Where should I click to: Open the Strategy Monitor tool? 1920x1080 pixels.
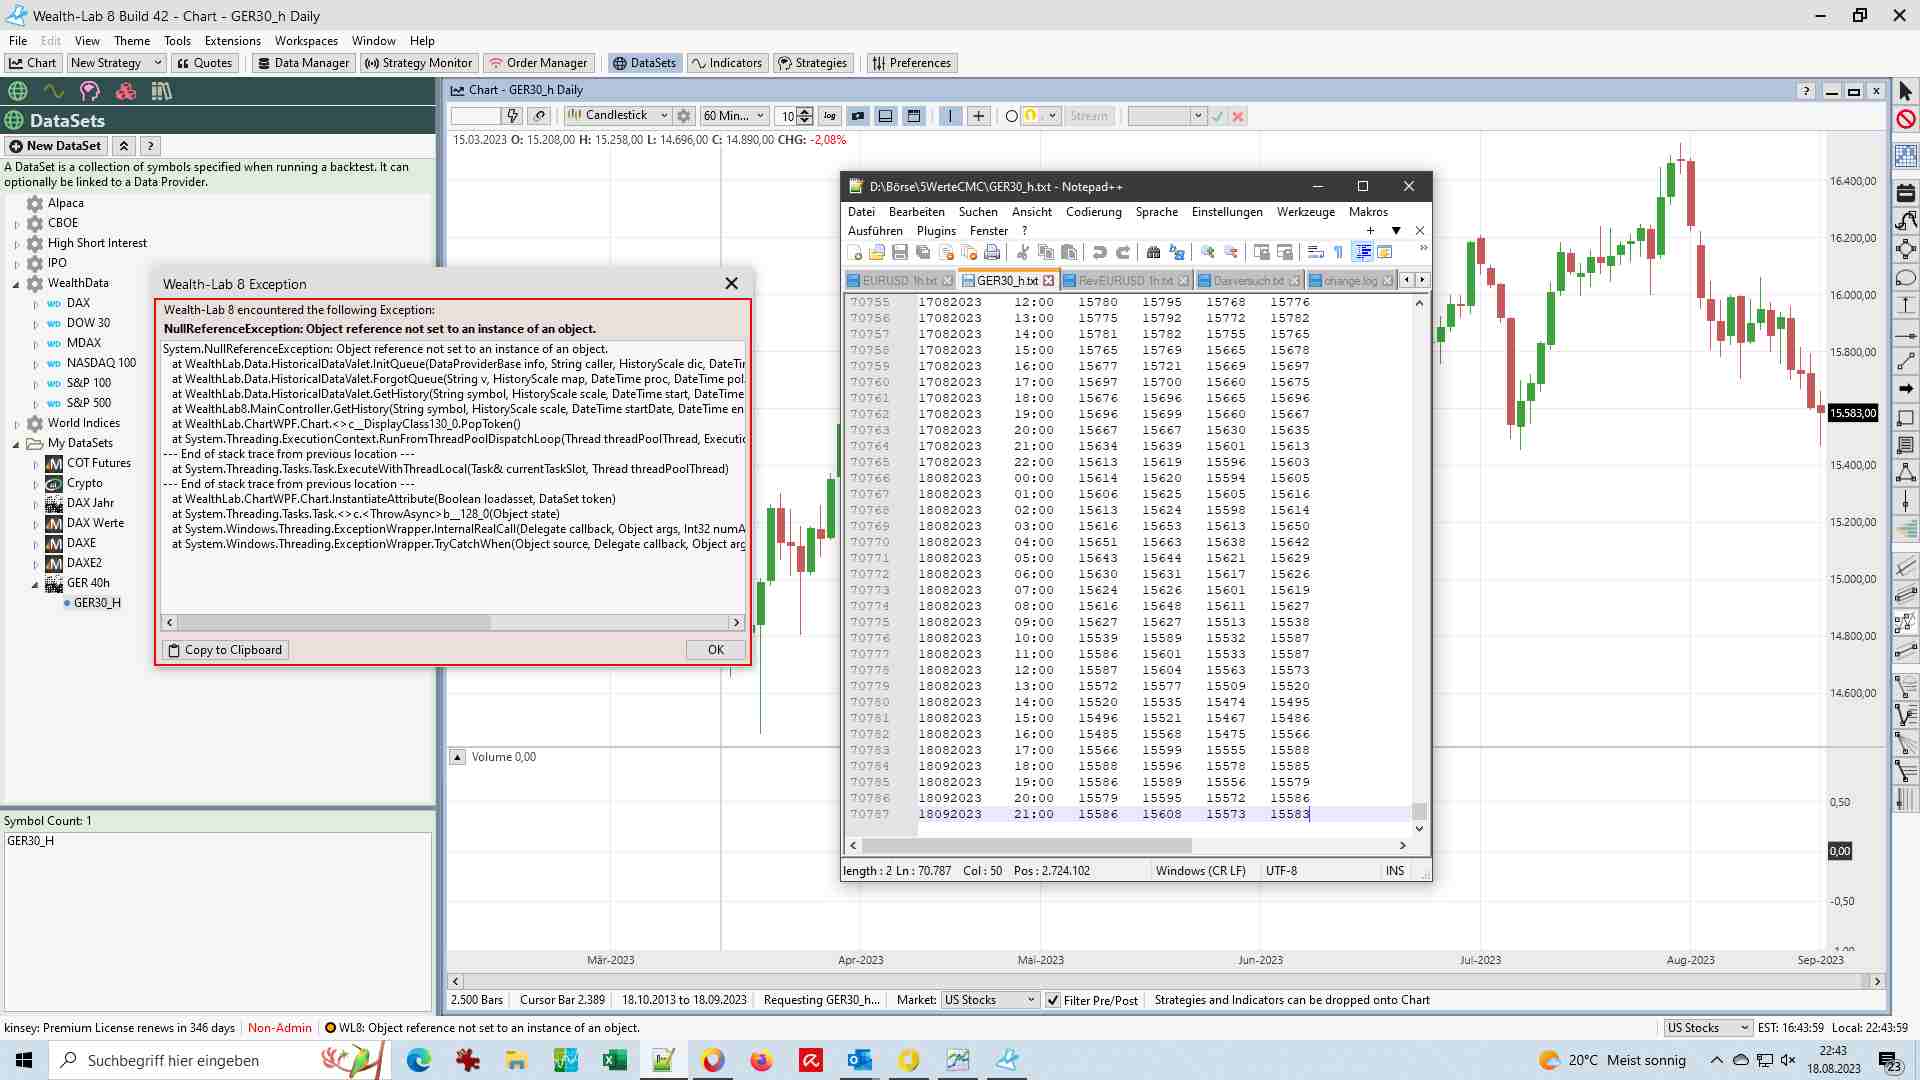pyautogui.click(x=418, y=63)
